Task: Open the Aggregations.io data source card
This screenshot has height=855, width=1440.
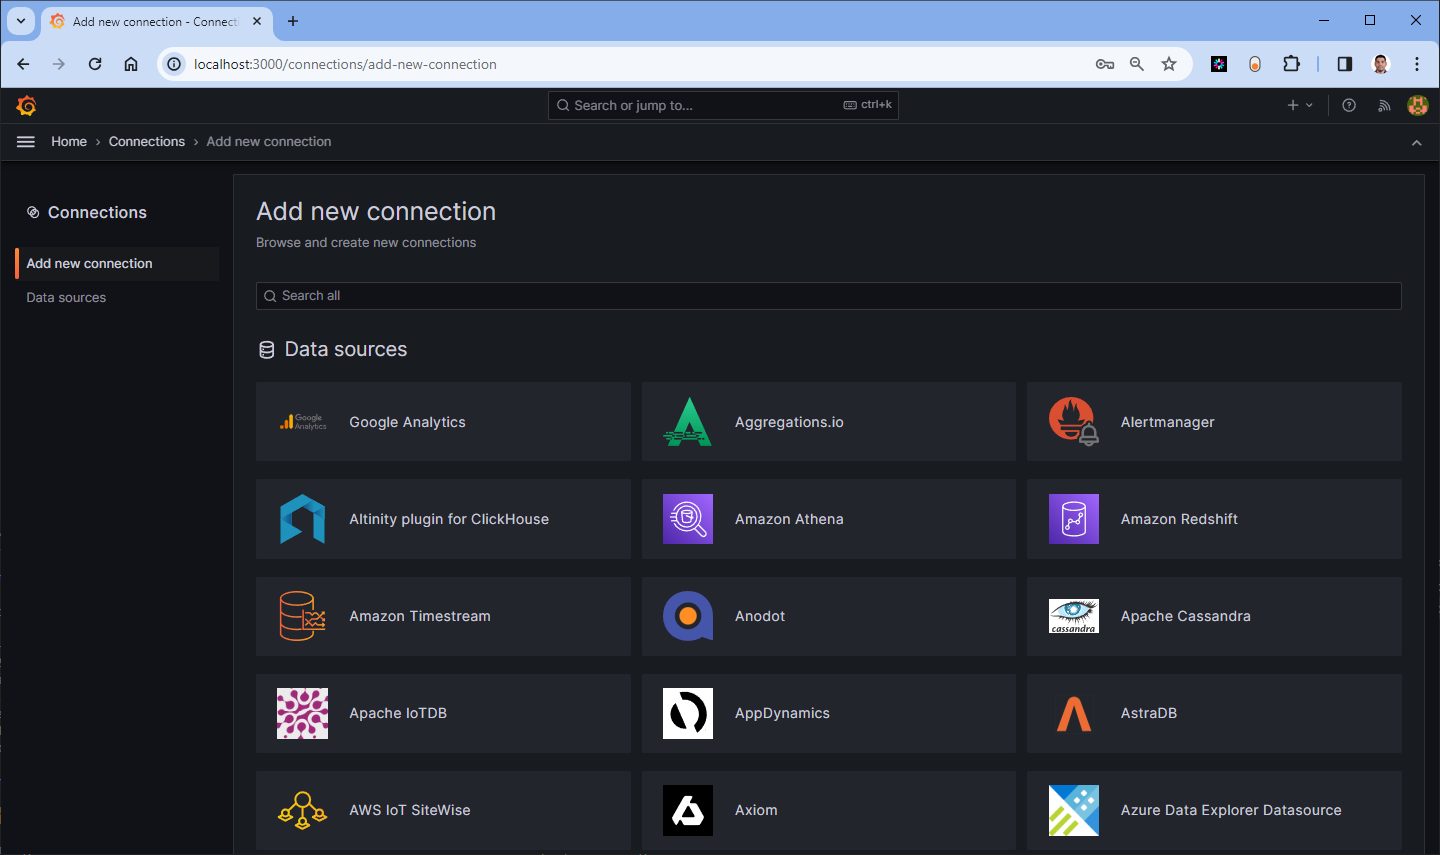Action: [829, 422]
